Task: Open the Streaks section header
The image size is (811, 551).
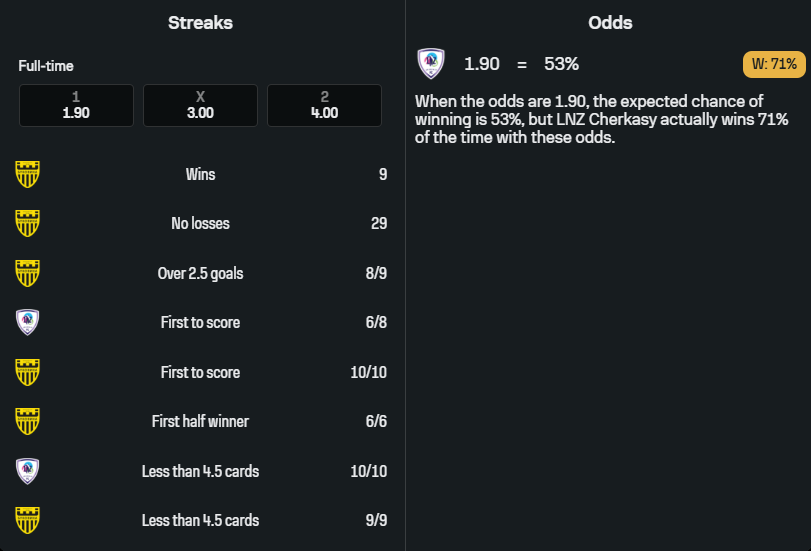Action: click(x=200, y=22)
